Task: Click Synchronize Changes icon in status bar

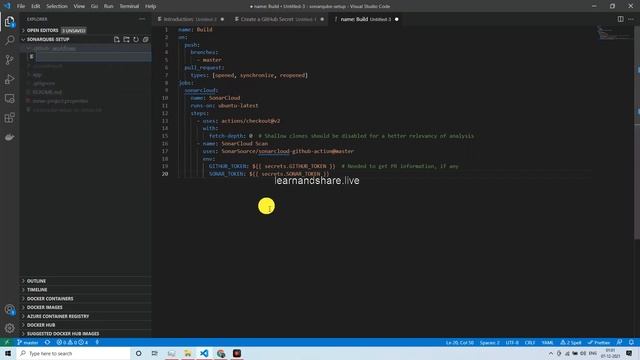Action: click(x=47, y=342)
